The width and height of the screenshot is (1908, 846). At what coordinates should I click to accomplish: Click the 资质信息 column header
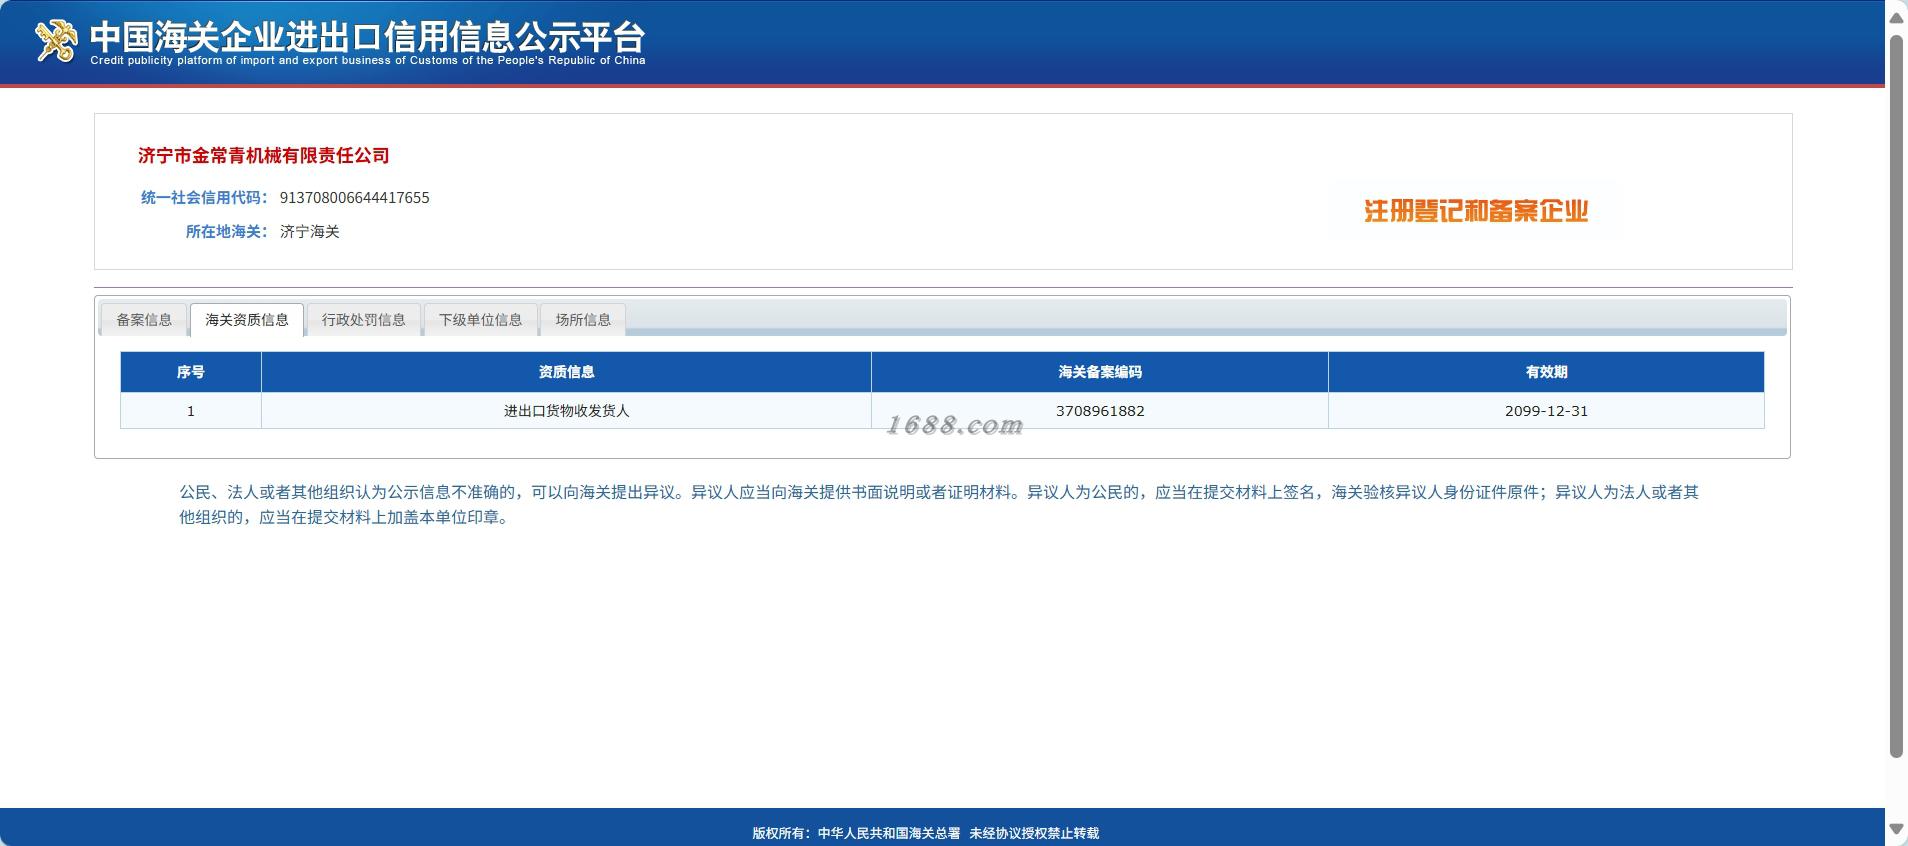point(566,372)
